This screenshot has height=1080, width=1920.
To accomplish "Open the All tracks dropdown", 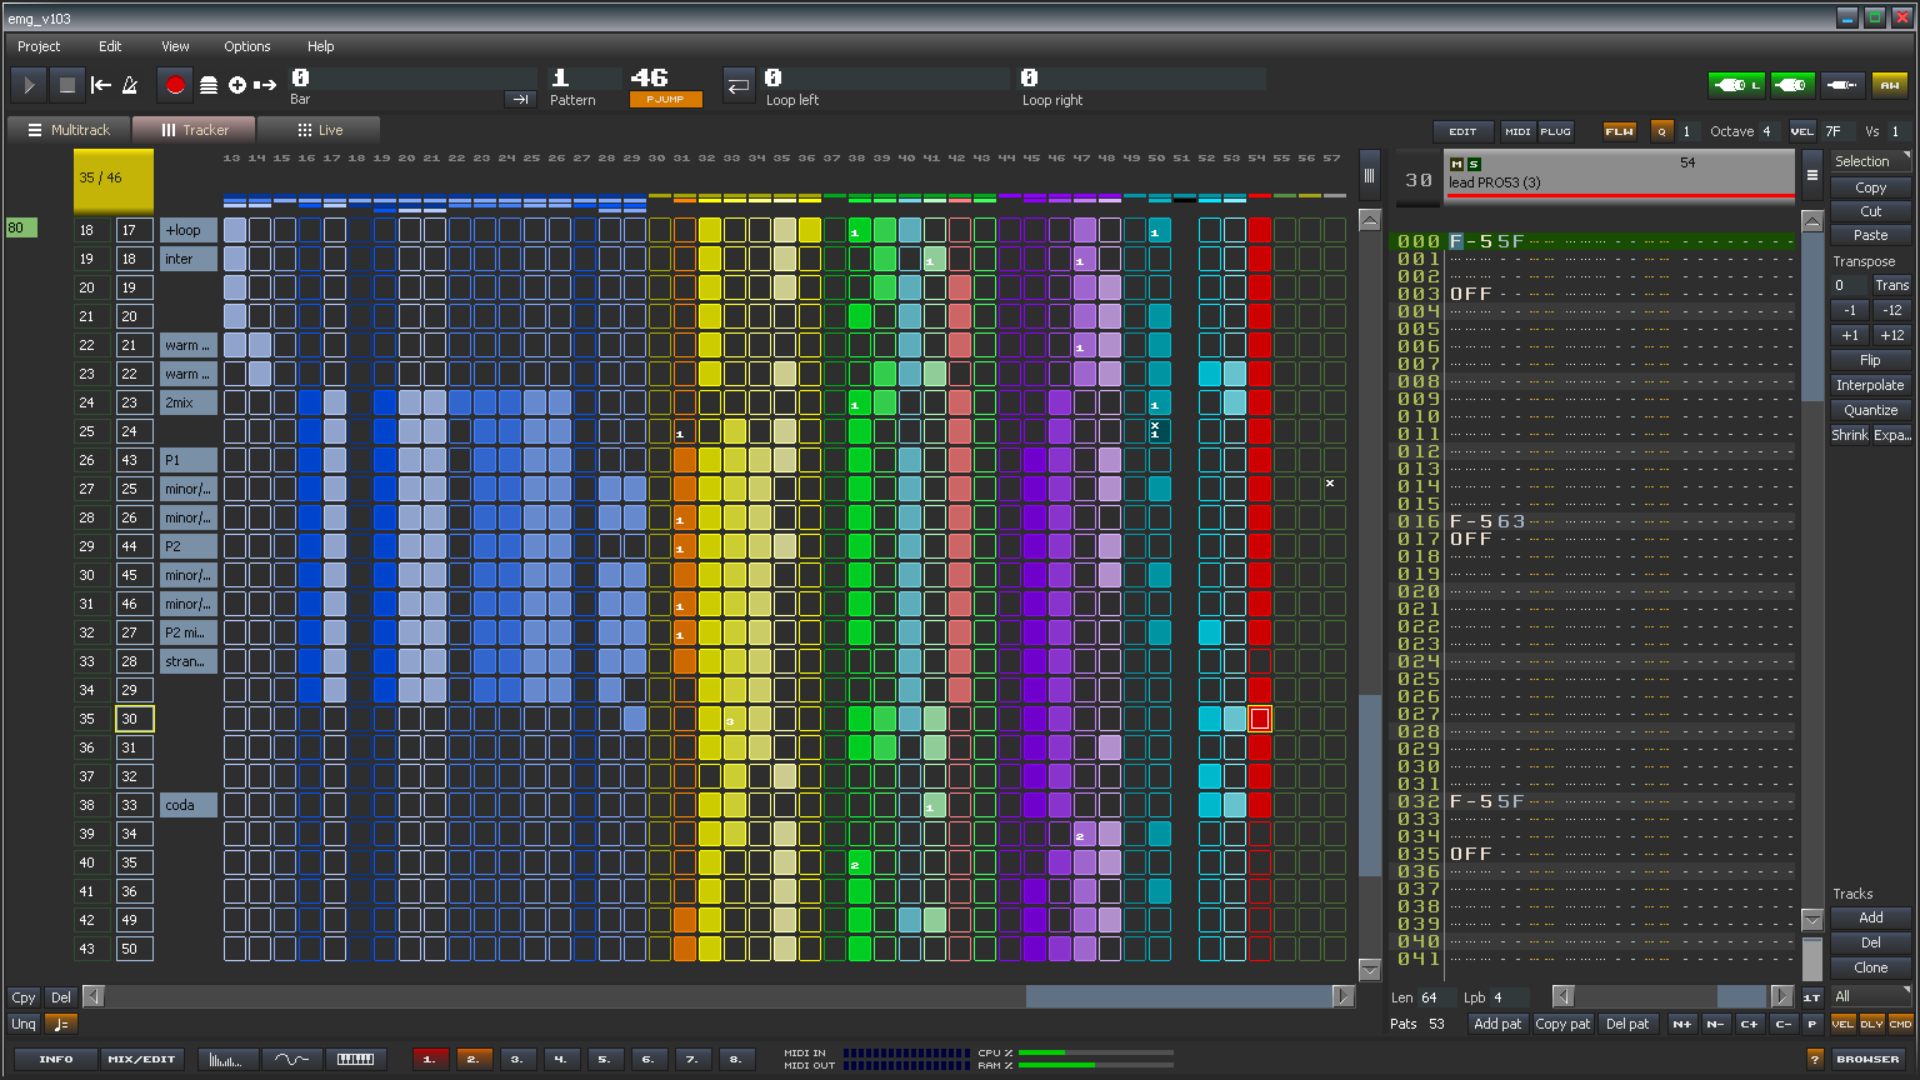I will click(x=1870, y=996).
